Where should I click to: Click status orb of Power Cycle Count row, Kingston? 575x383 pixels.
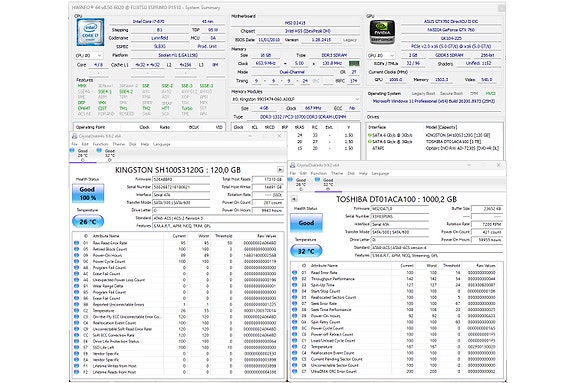point(76,261)
